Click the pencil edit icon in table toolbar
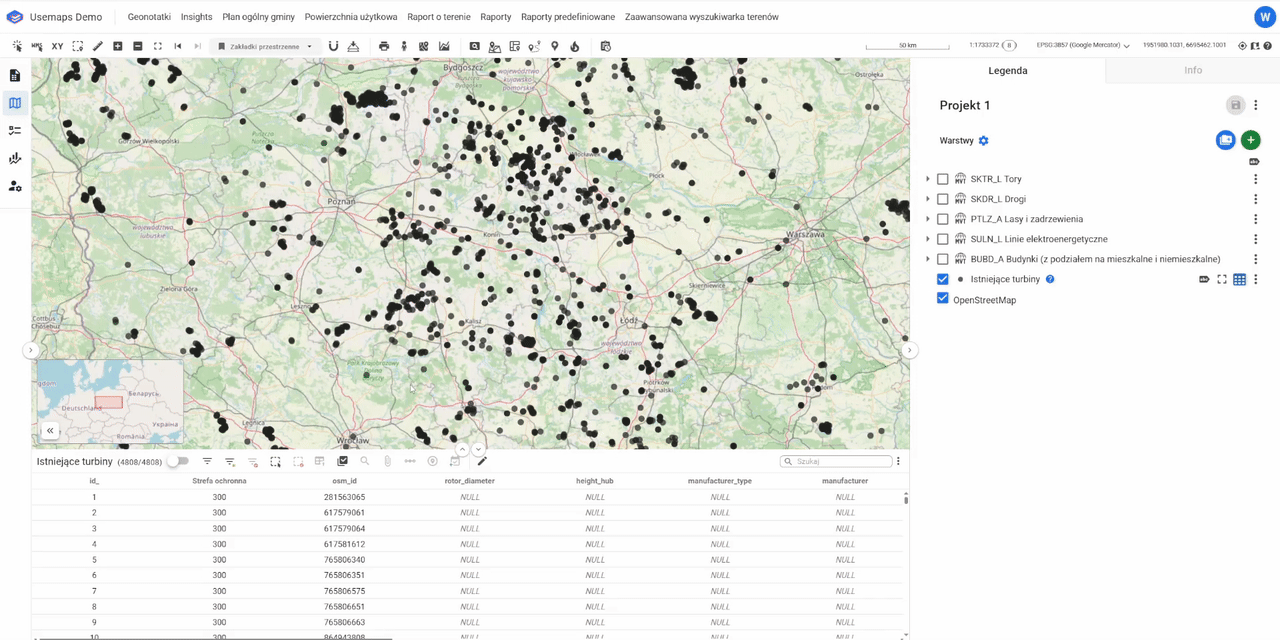1280x640 pixels. pyautogui.click(x=482, y=461)
